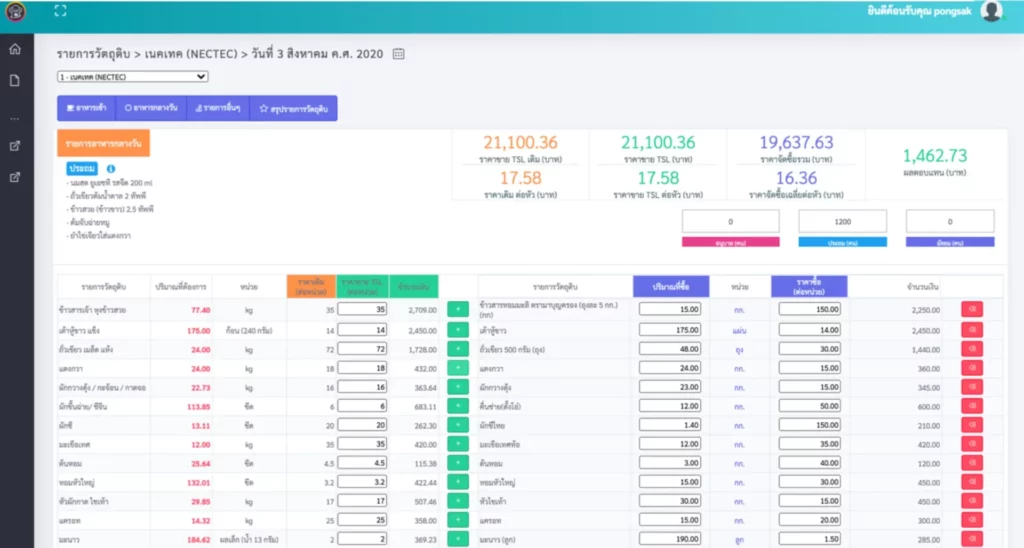Open the lower external-link icon in sidebar
The image size is (1024, 548).
[x=15, y=177]
